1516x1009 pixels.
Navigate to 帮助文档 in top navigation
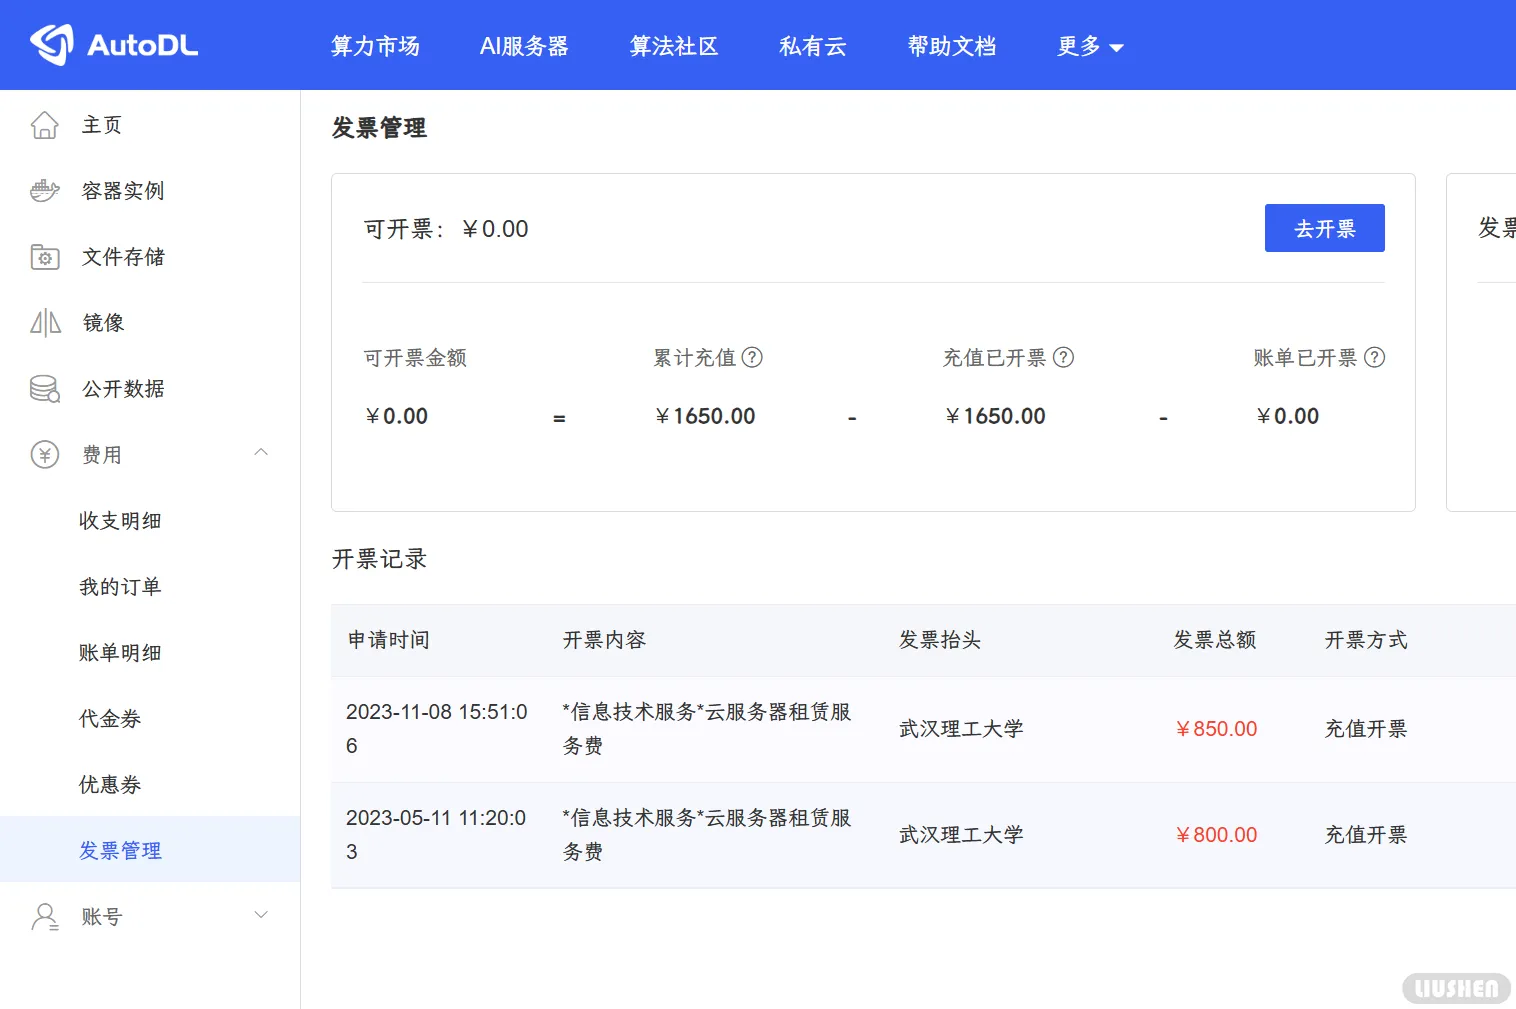pos(951,46)
